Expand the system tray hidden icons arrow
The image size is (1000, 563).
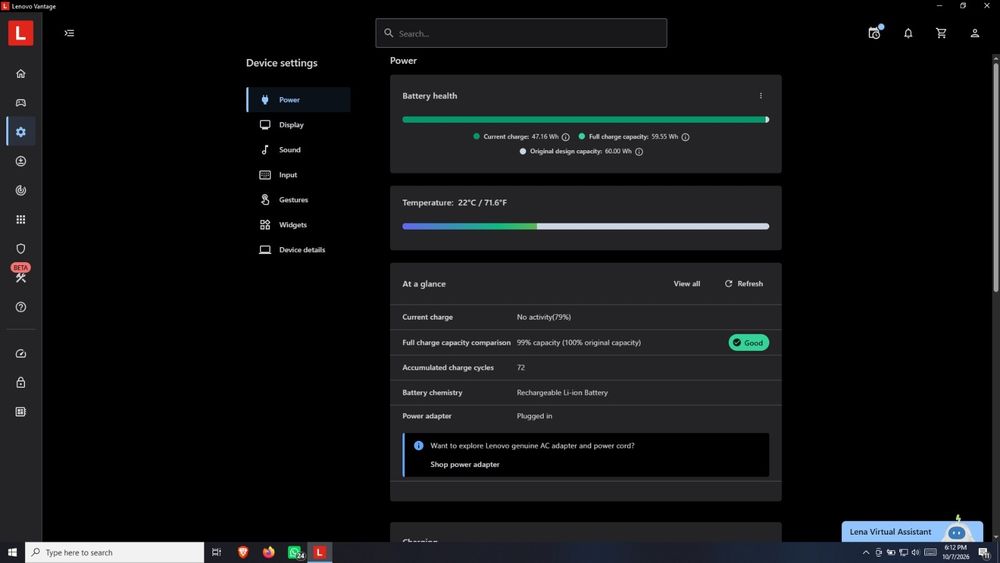click(865, 552)
